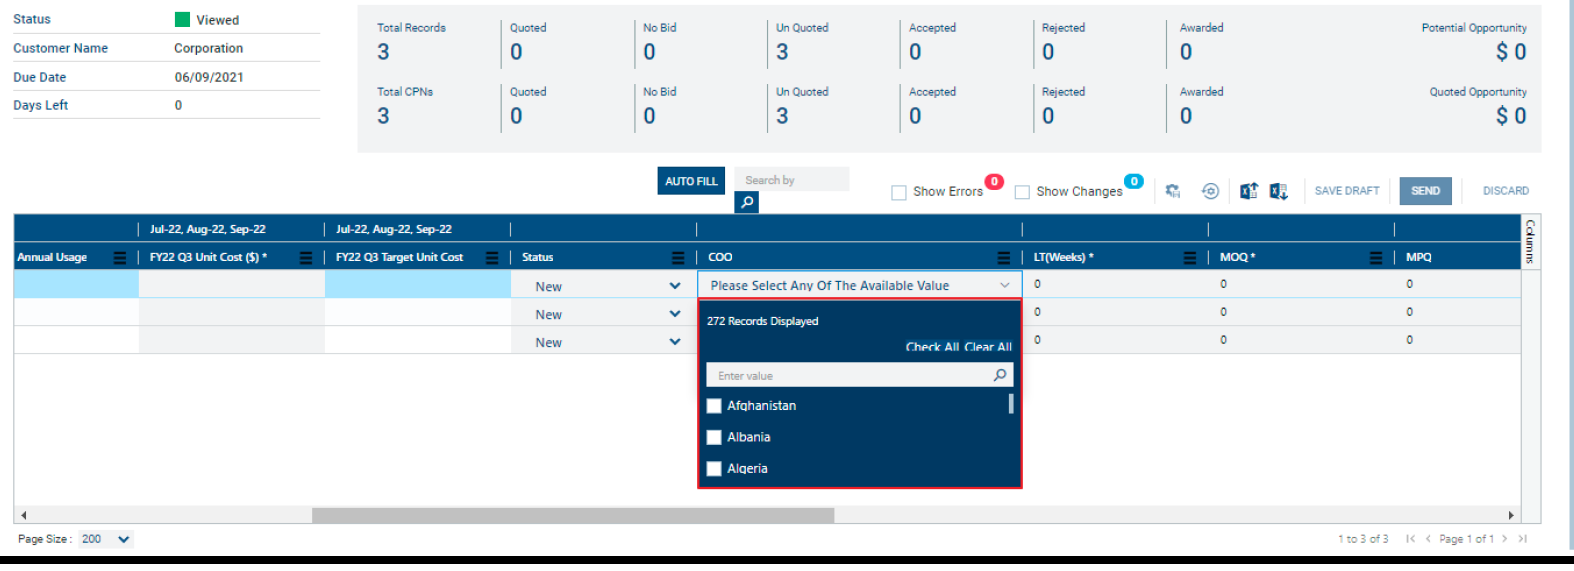Screen dimensions: 1574x571
Task: Open the Annual Usage column menu icon
Action: coord(120,257)
